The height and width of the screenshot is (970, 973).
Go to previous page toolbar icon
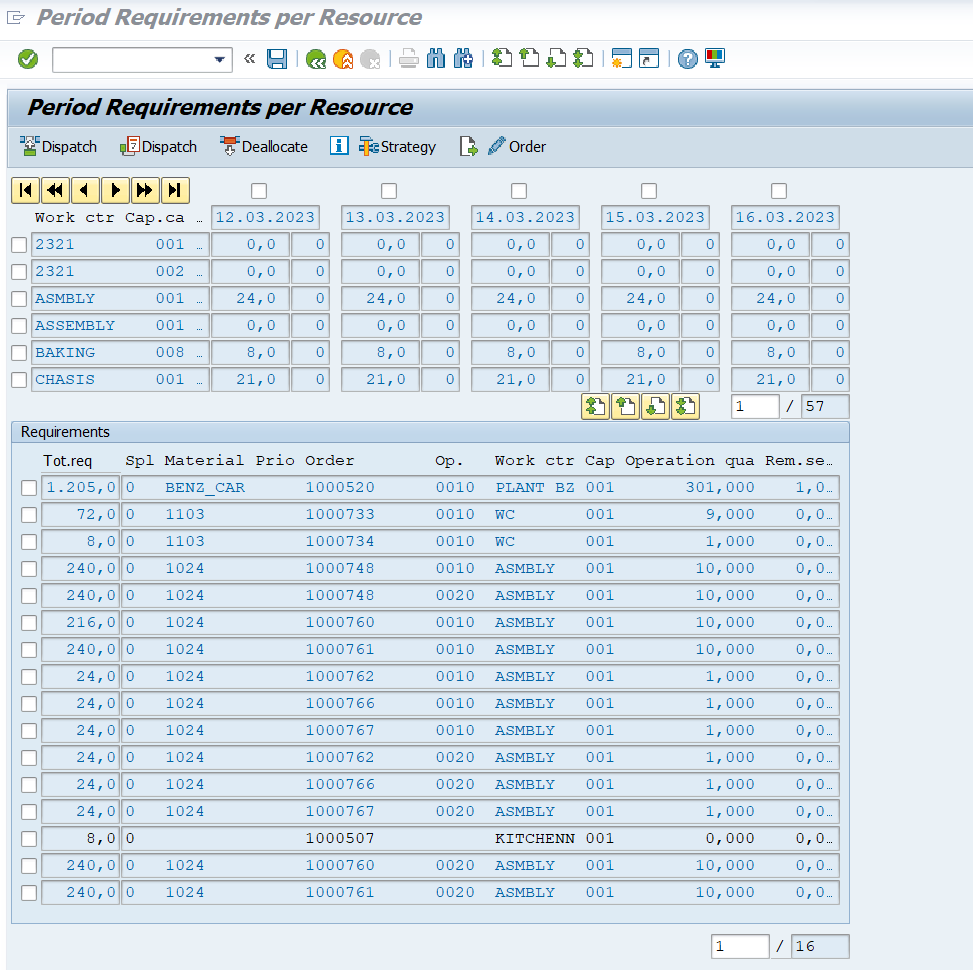coord(529,58)
